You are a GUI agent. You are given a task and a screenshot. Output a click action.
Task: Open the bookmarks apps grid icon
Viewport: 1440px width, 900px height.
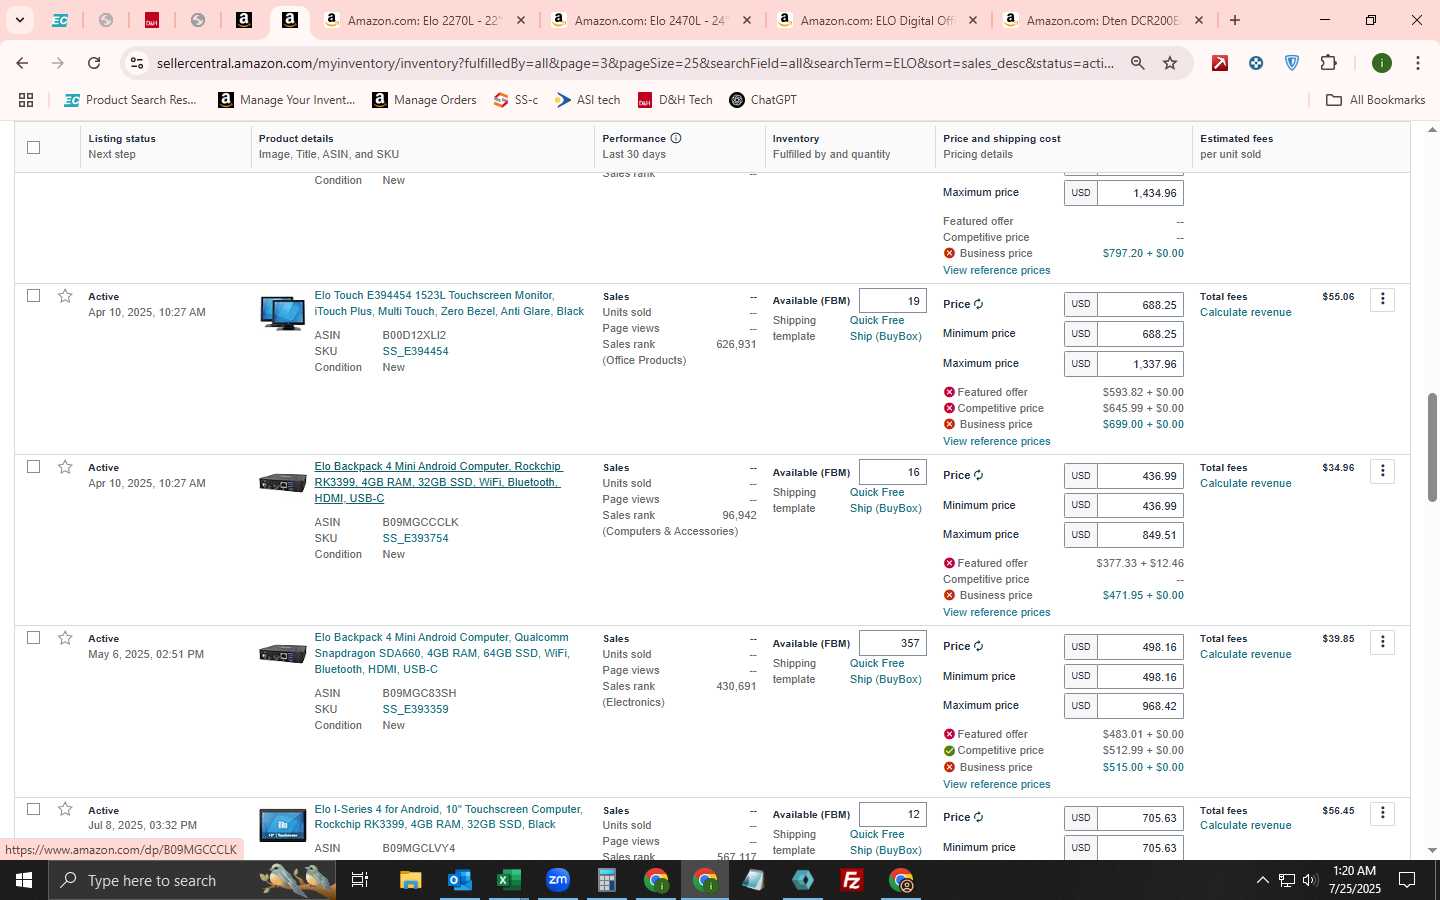26,100
